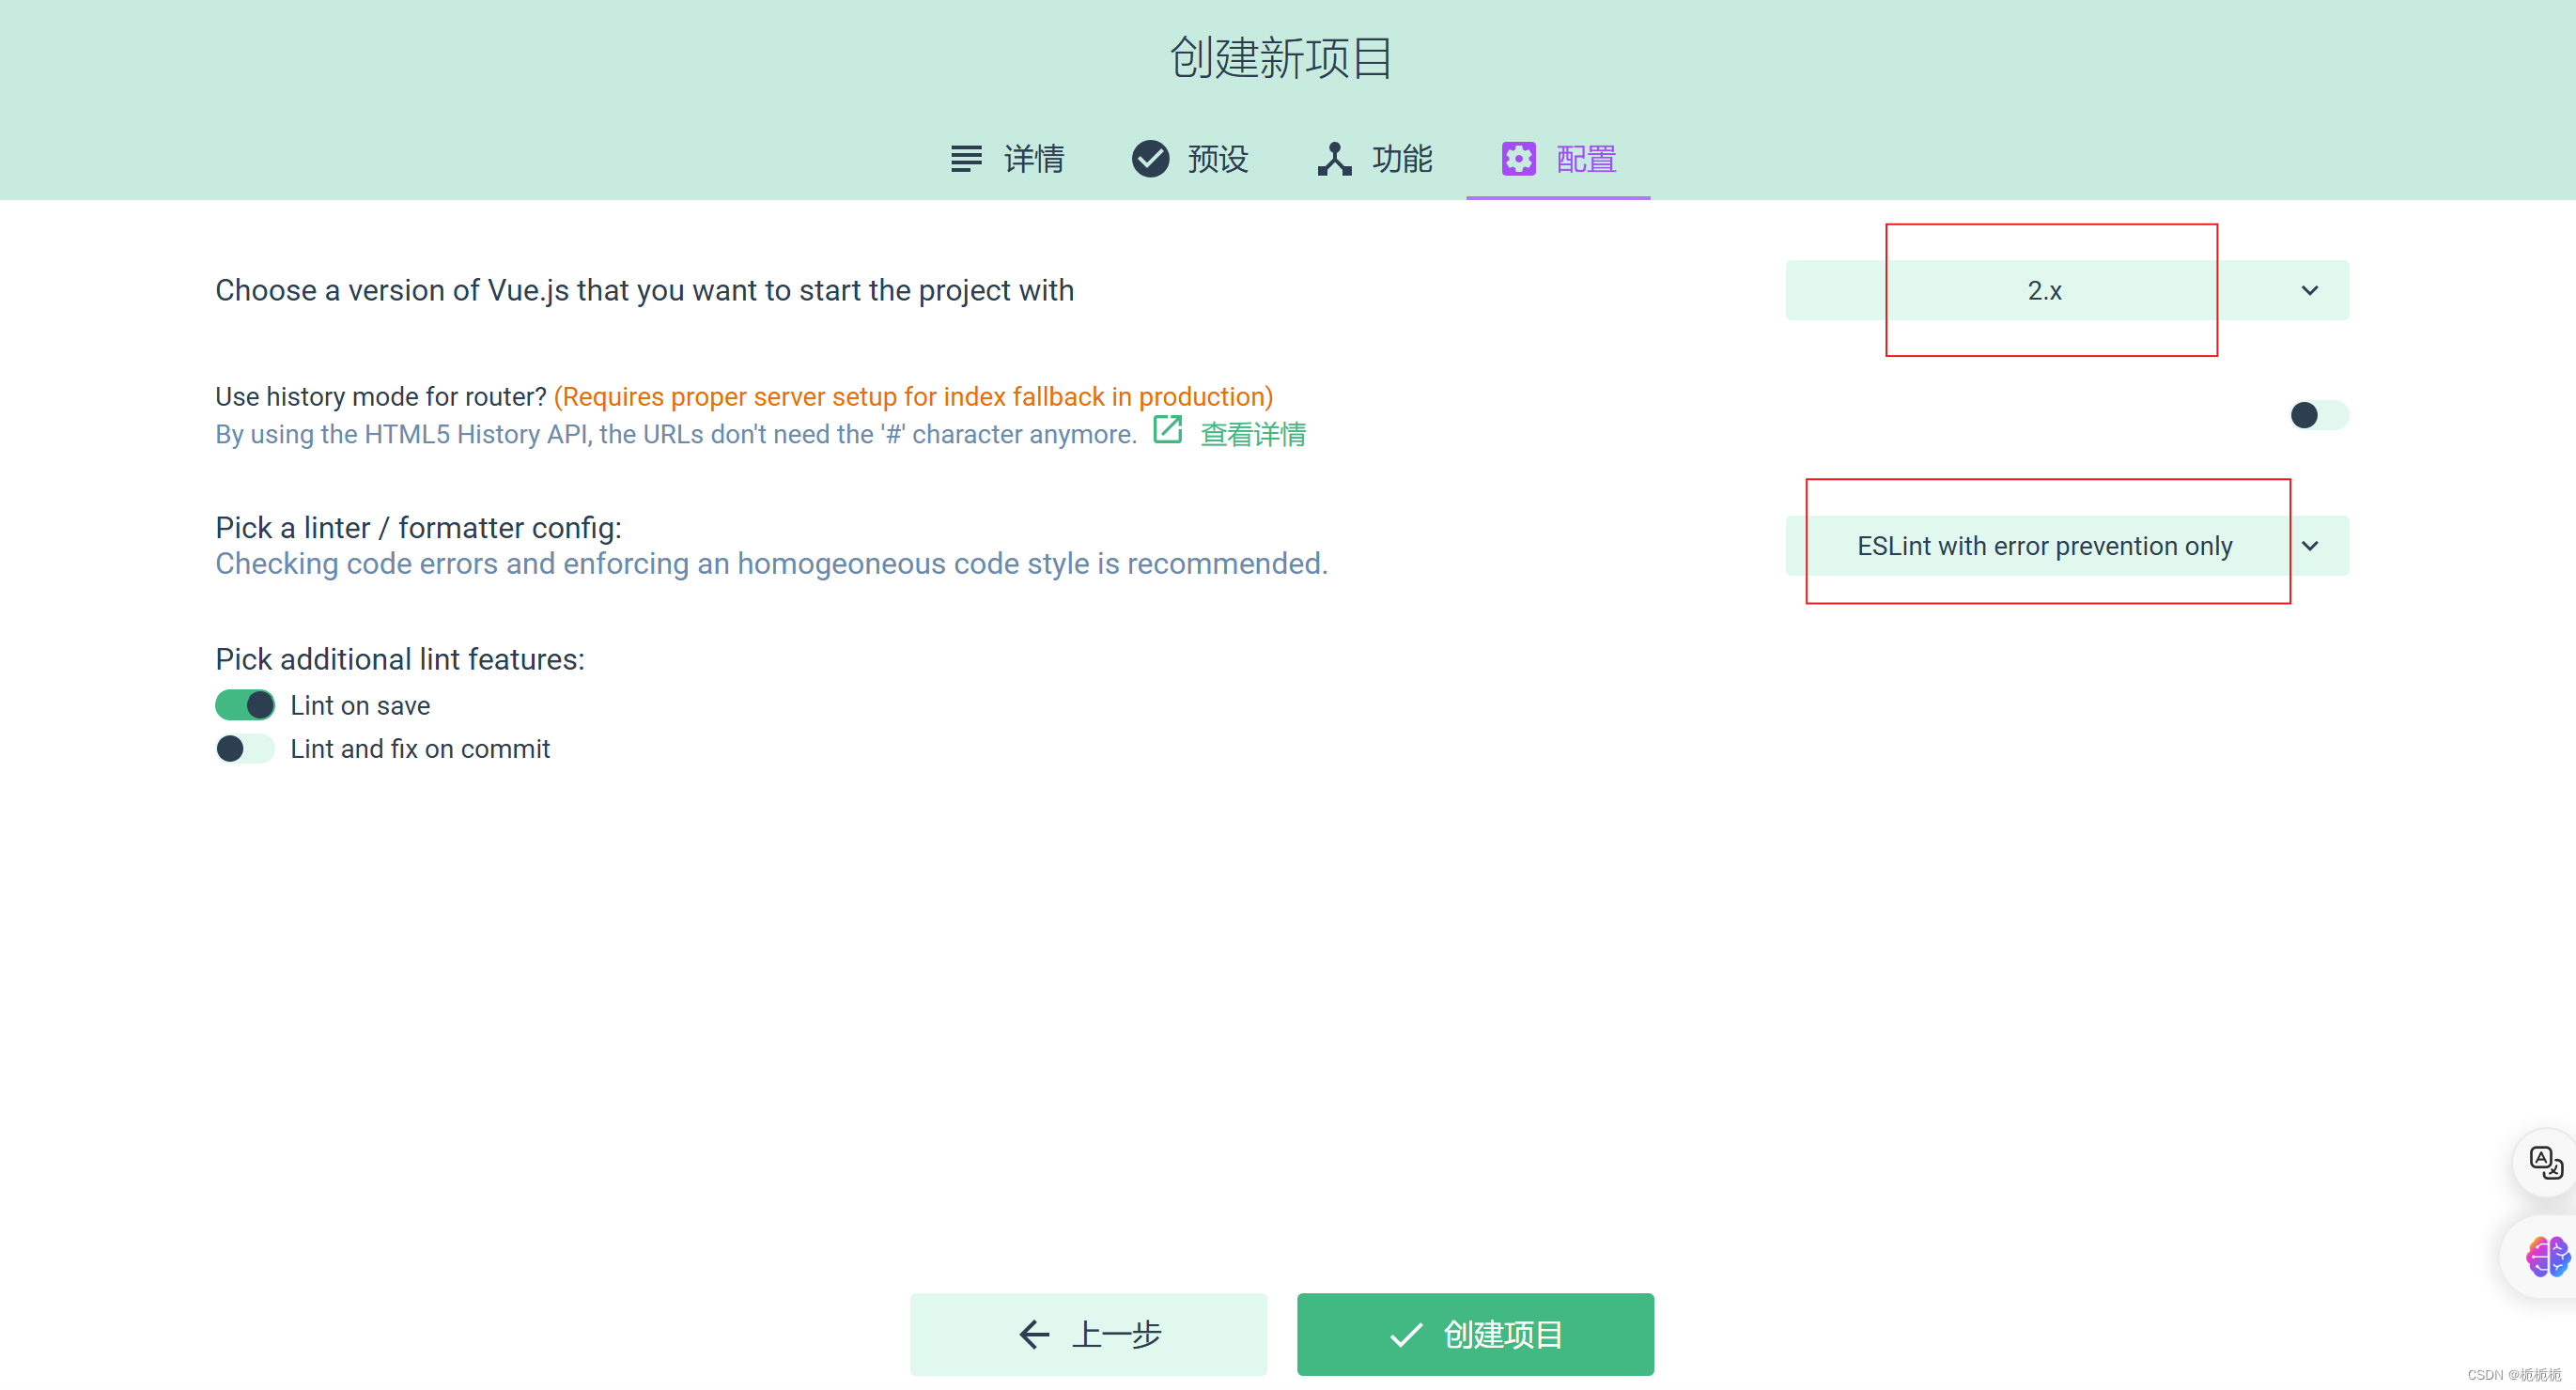Switch to the 预设 tab
The image size is (2576, 1390).
pos(1190,158)
